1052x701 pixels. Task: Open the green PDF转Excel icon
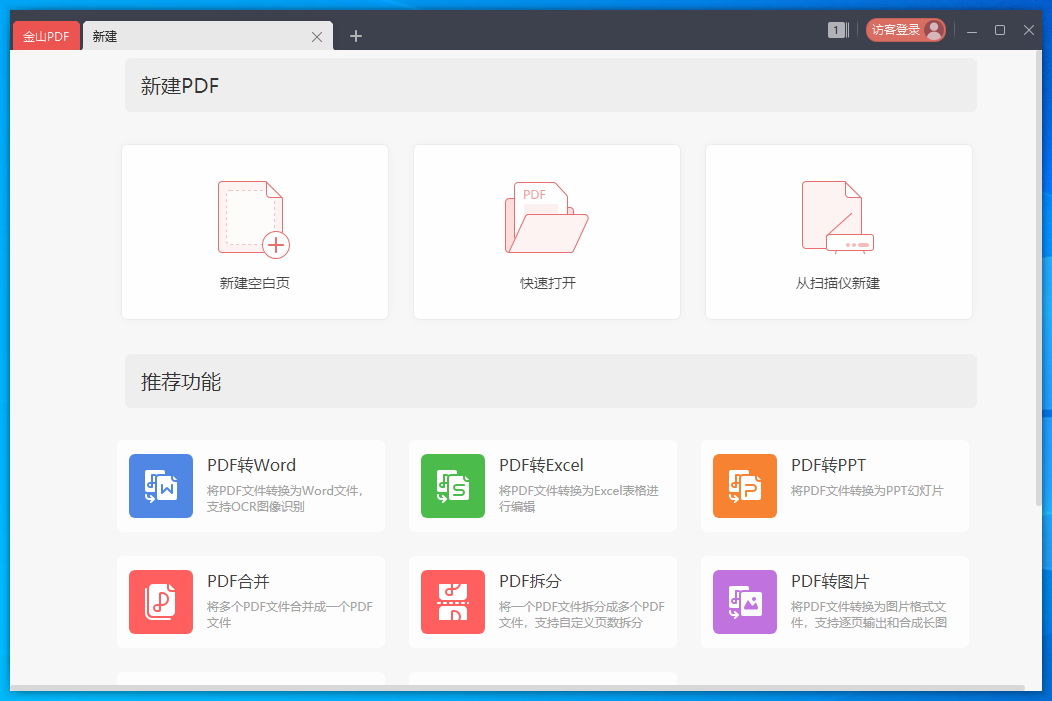pyautogui.click(x=453, y=486)
